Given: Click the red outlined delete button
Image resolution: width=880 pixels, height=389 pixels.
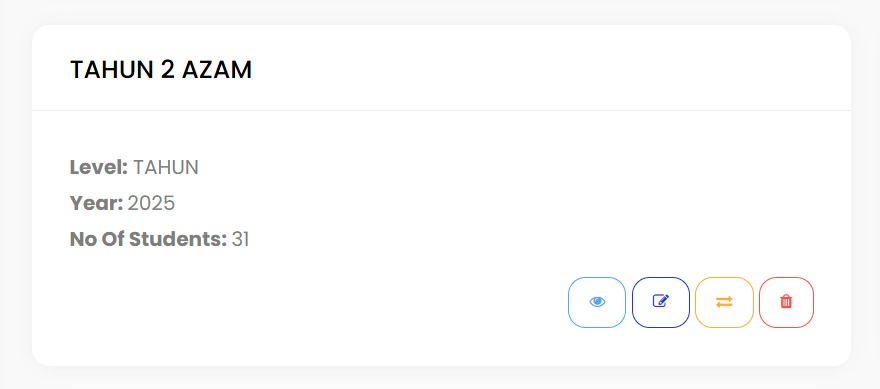Looking at the screenshot, I should pos(786,302).
